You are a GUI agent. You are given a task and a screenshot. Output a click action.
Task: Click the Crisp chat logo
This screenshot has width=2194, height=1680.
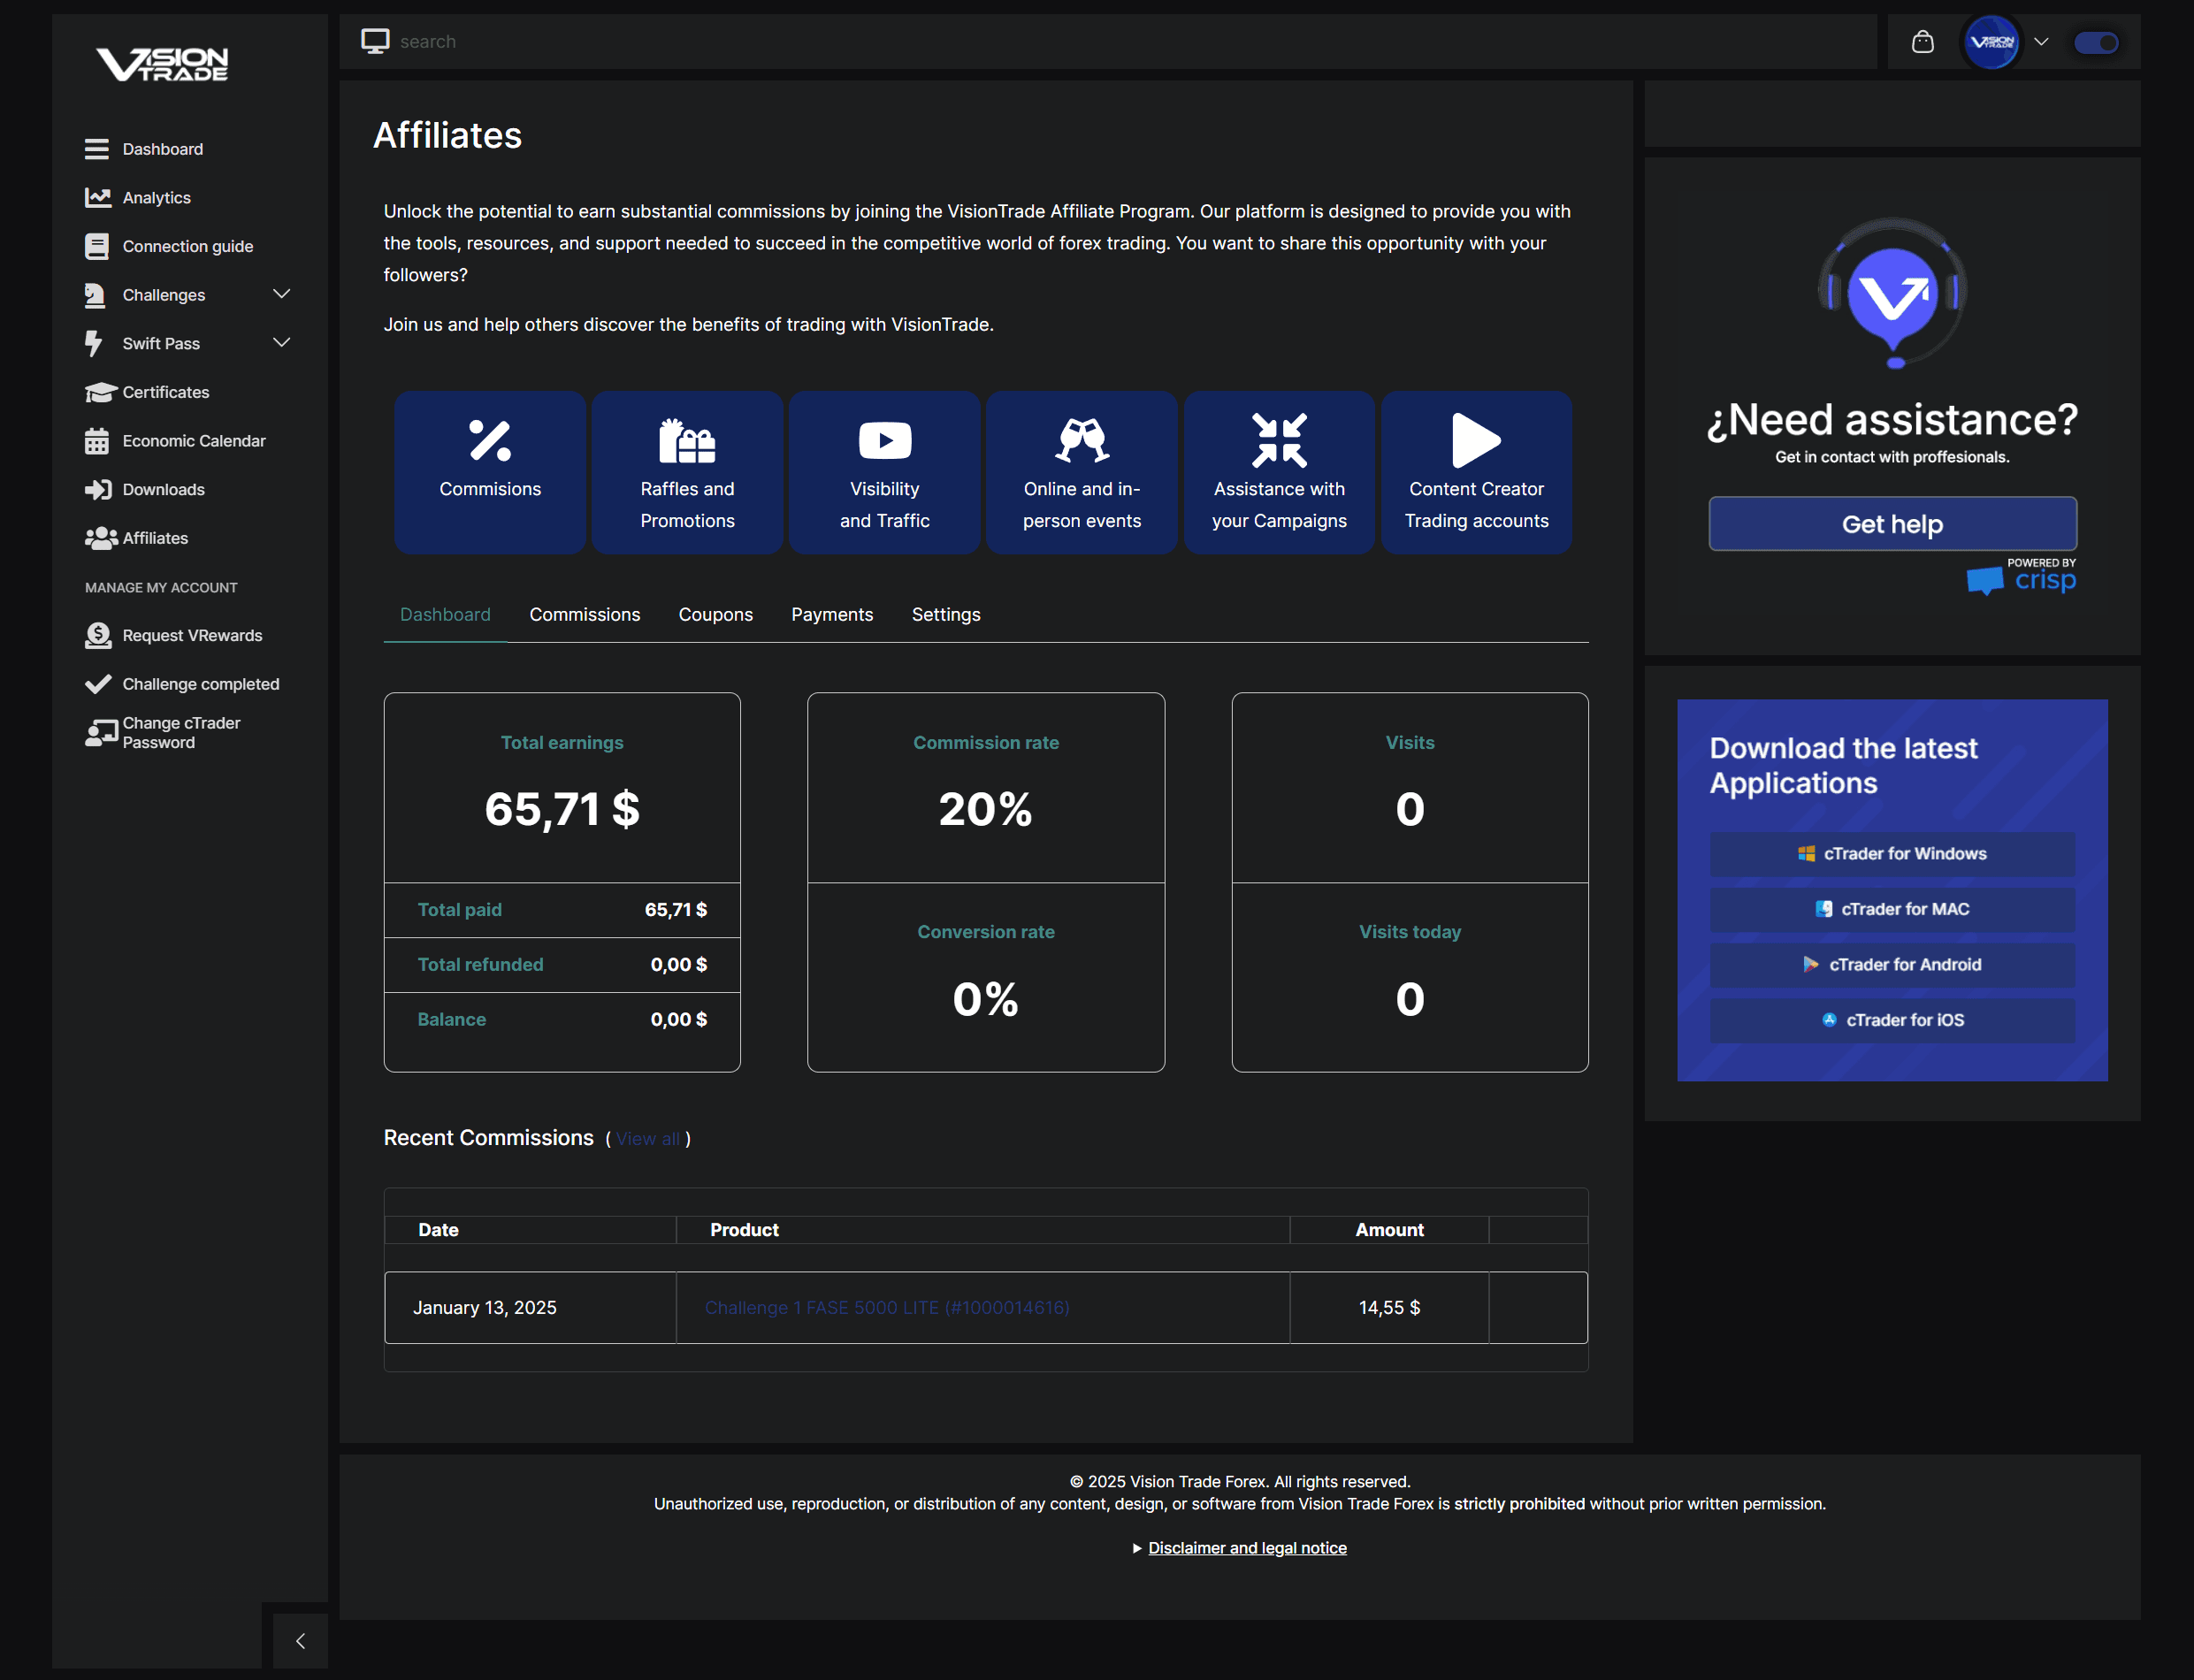(2021, 577)
